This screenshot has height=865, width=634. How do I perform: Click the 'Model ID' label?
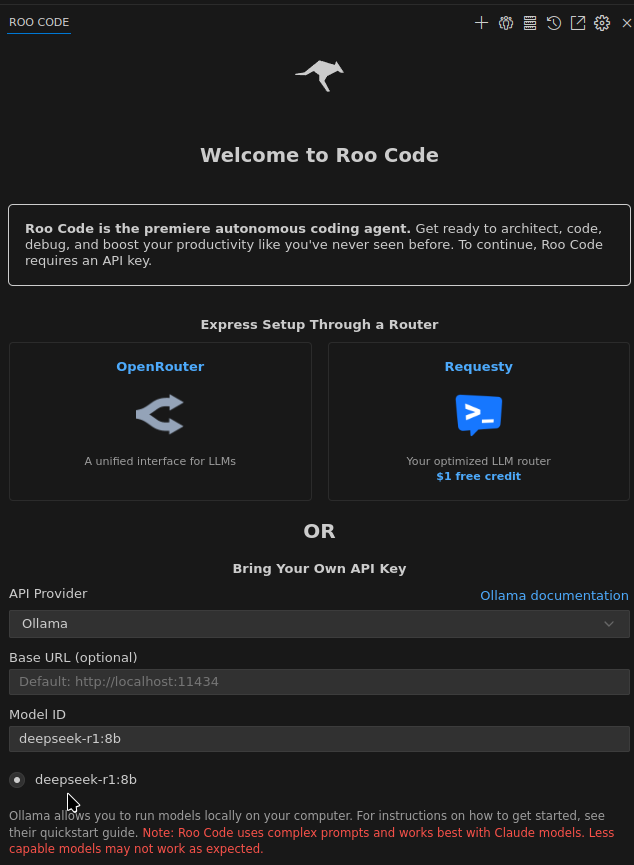point(38,714)
